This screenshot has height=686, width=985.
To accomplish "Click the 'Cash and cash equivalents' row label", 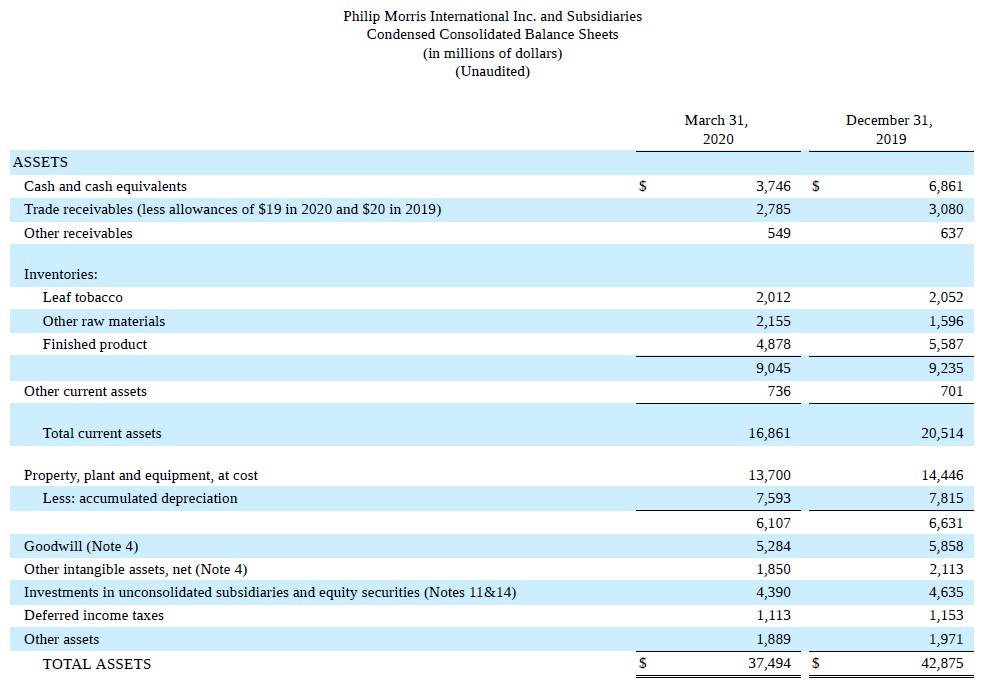I will pos(106,187).
